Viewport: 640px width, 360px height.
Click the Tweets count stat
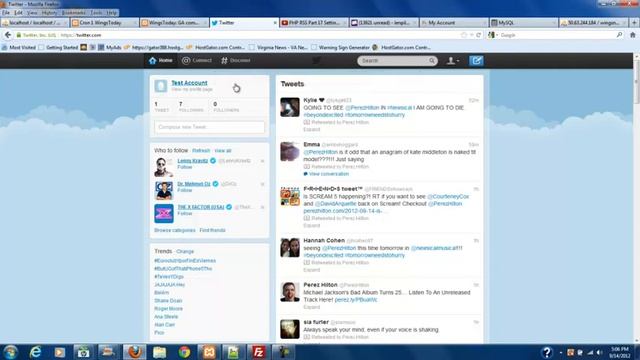point(161,107)
